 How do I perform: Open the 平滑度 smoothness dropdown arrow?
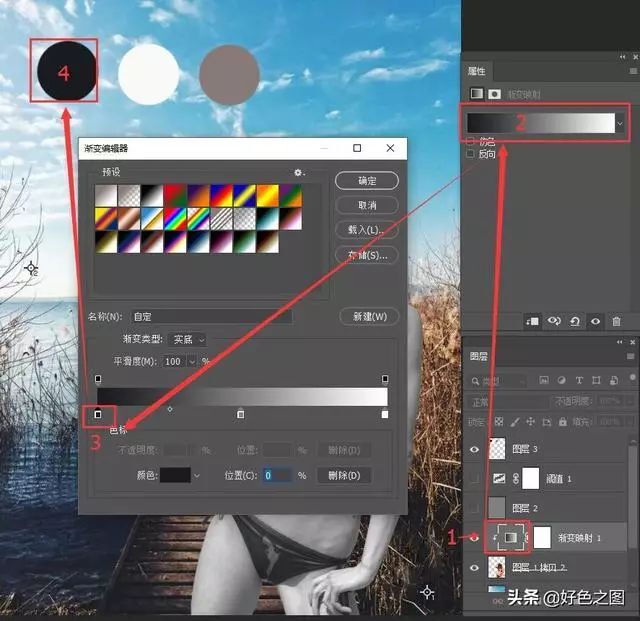(192, 361)
